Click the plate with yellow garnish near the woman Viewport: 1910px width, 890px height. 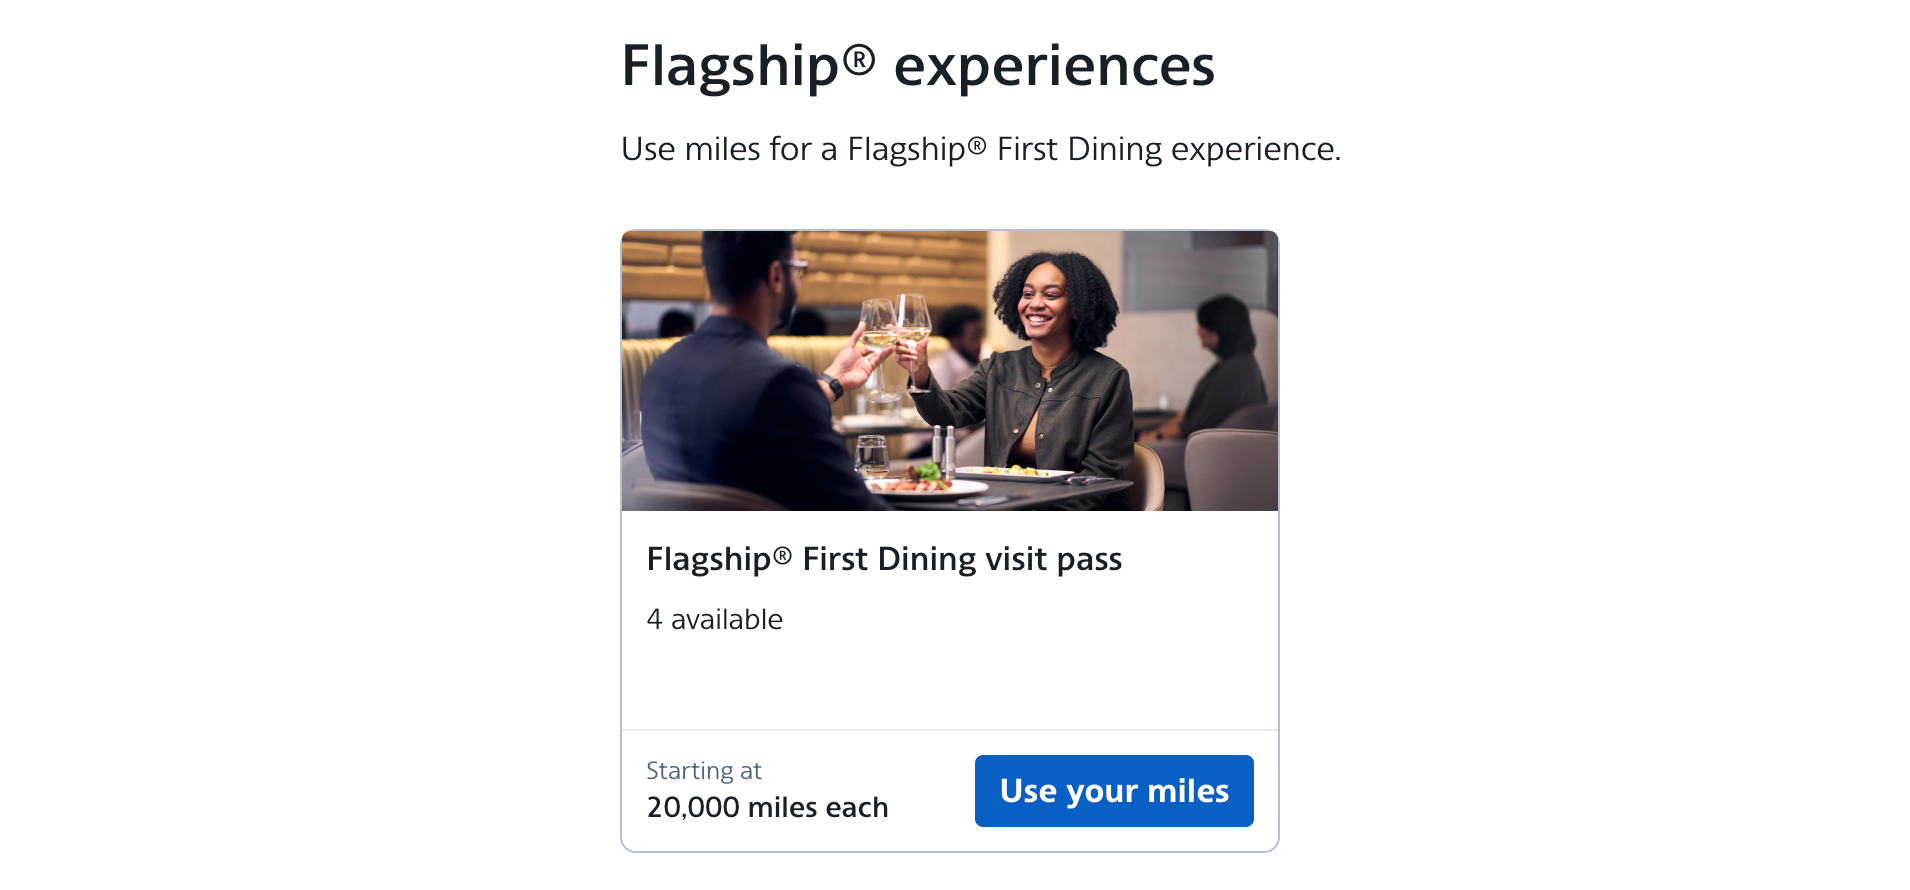1012,472
